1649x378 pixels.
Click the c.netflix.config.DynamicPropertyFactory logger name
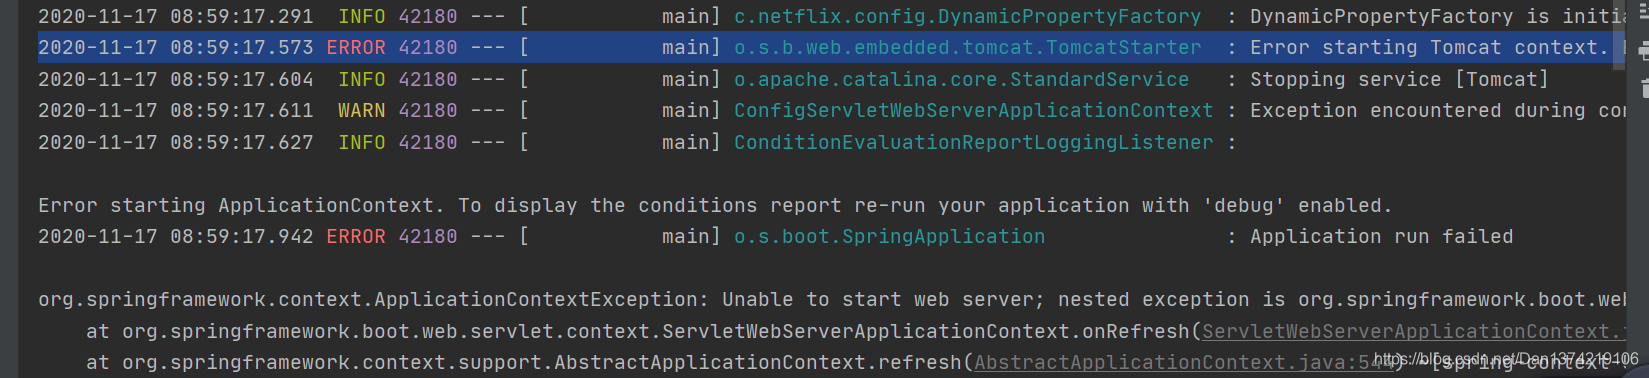967,16
